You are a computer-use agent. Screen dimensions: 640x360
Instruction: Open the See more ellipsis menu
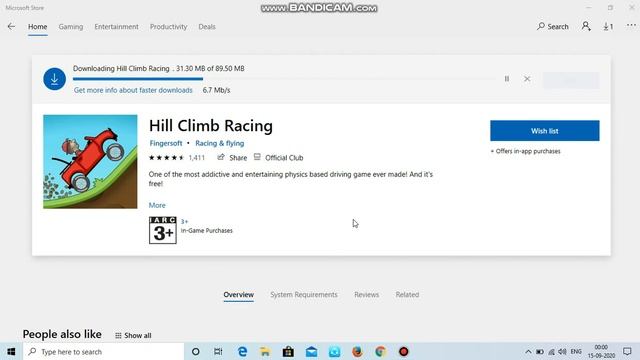point(631,25)
